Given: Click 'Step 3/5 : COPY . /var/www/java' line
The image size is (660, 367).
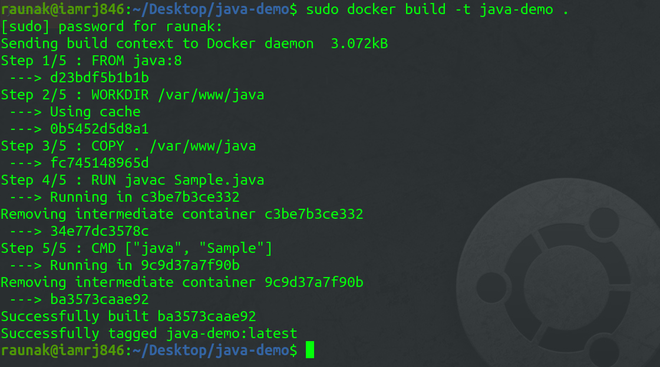Looking at the screenshot, I should (x=128, y=146).
